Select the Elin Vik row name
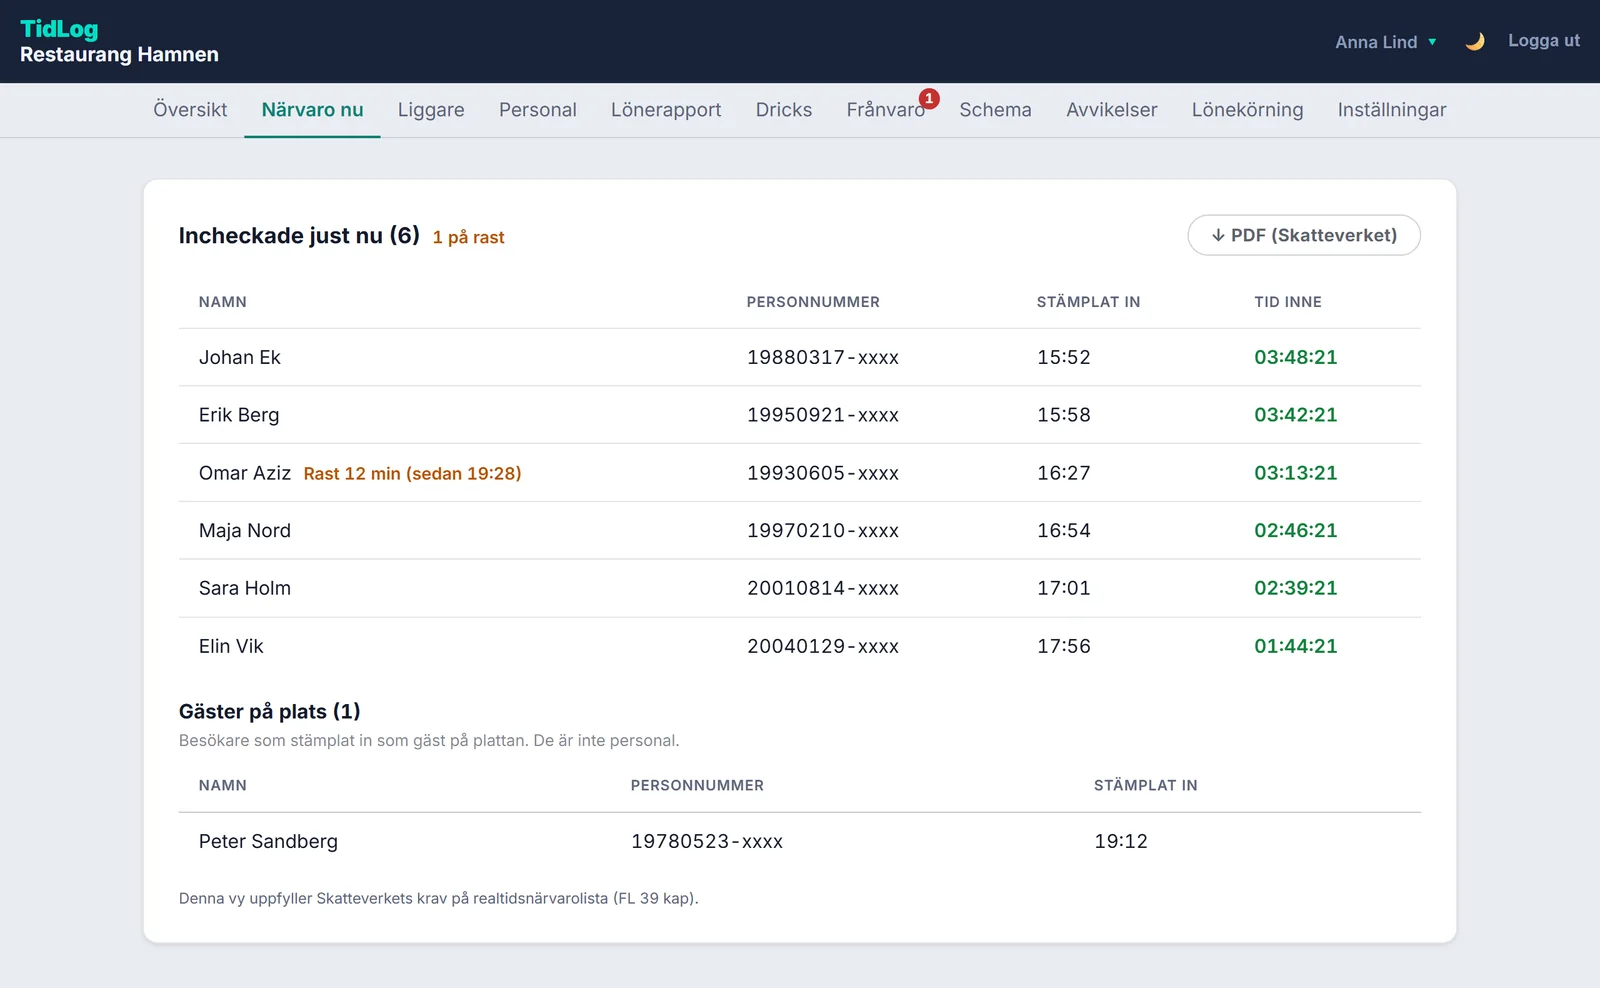This screenshot has height=988, width=1600. tap(231, 646)
